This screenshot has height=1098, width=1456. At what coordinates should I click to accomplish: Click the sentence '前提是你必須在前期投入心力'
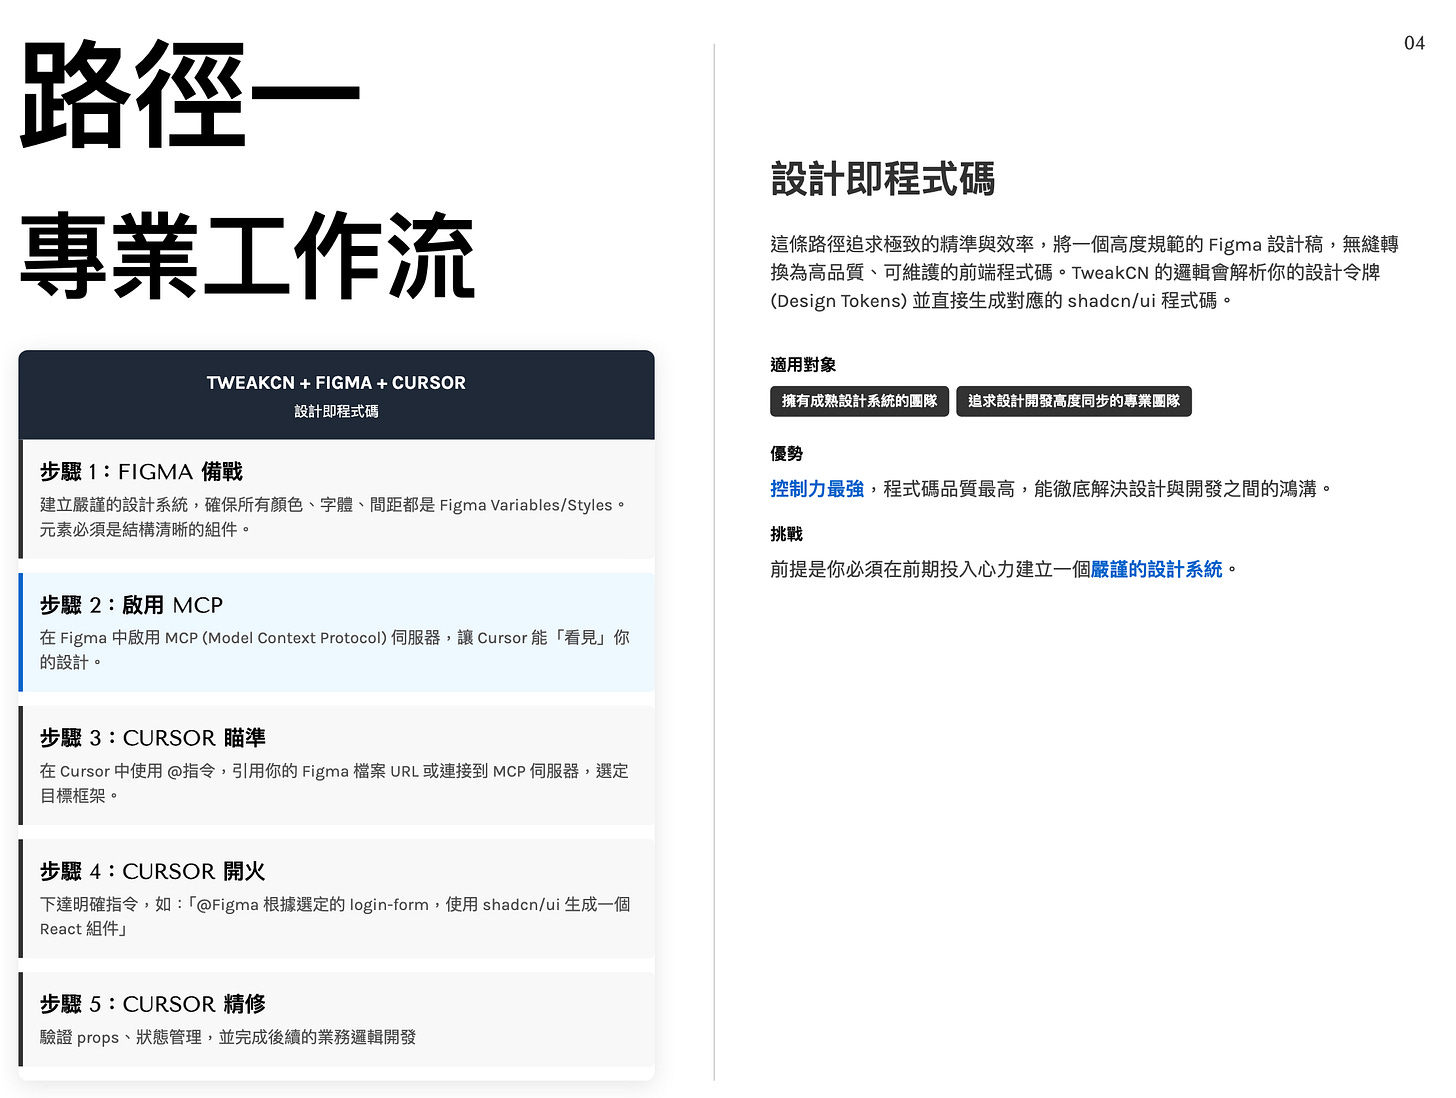pos(1005,570)
